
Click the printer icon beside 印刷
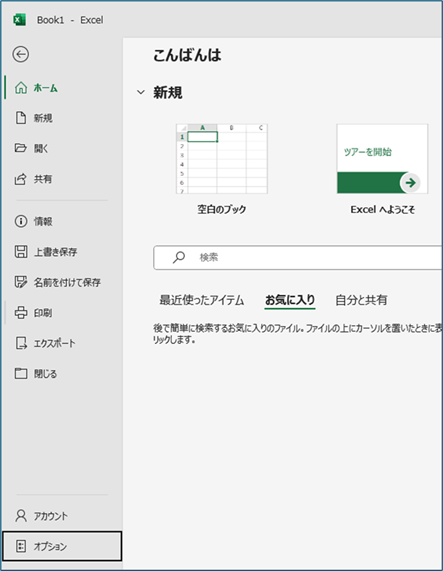pos(21,312)
